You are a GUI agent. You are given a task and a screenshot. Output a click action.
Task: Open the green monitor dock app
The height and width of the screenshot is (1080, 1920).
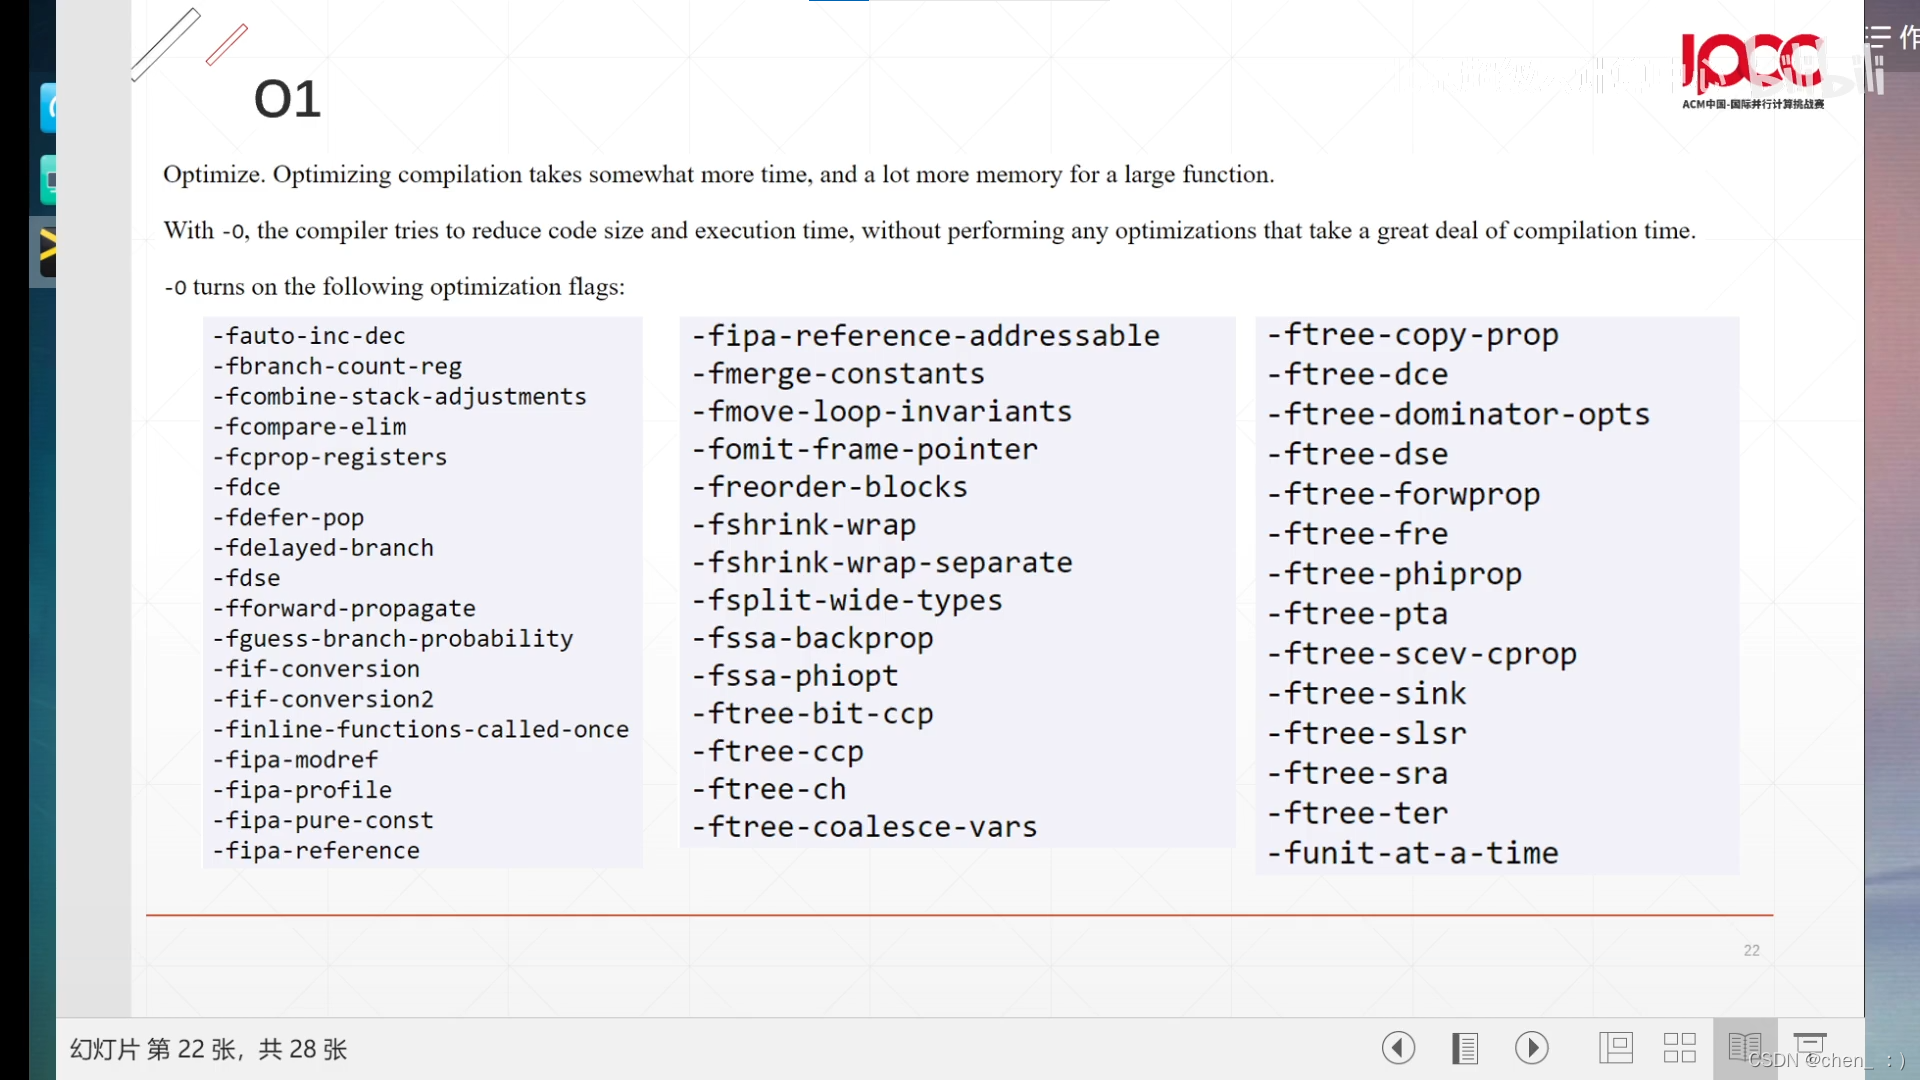pyautogui.click(x=48, y=181)
